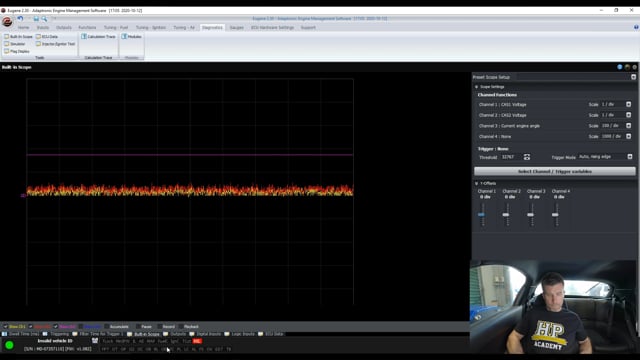Check the Playback option
Screen dimensions: 640x360
181,327
